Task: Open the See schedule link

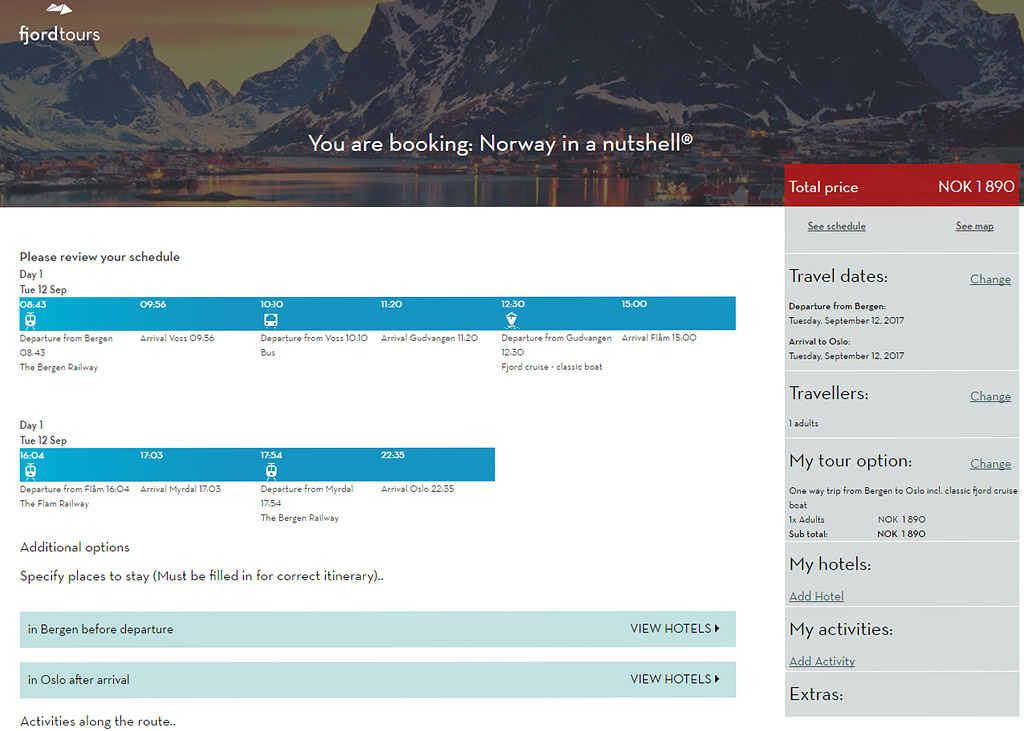Action: pyautogui.click(x=837, y=226)
